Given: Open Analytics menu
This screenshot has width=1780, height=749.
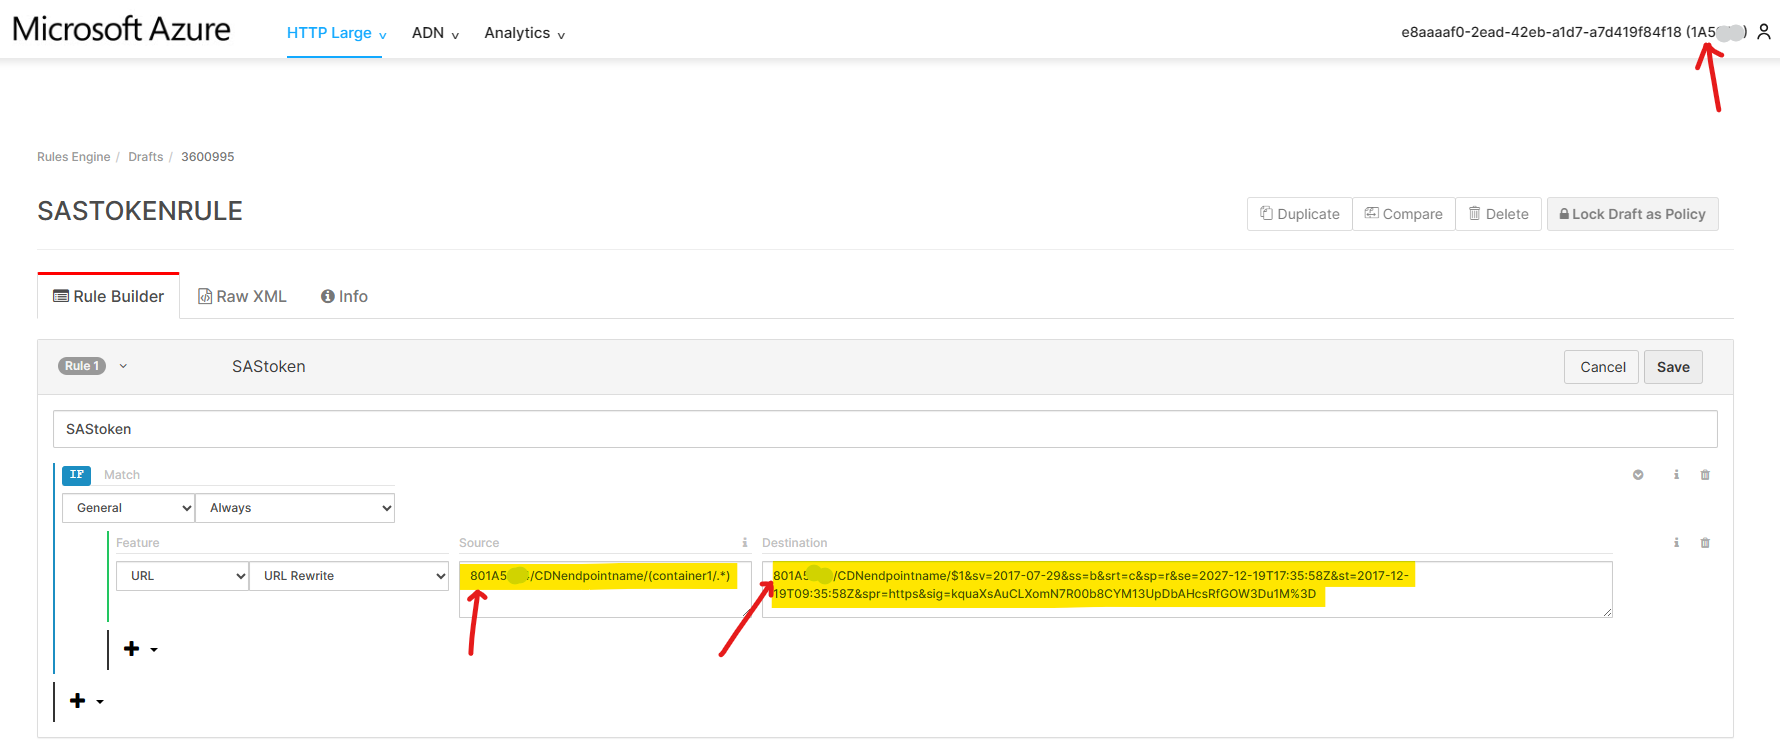Looking at the screenshot, I should click(524, 33).
